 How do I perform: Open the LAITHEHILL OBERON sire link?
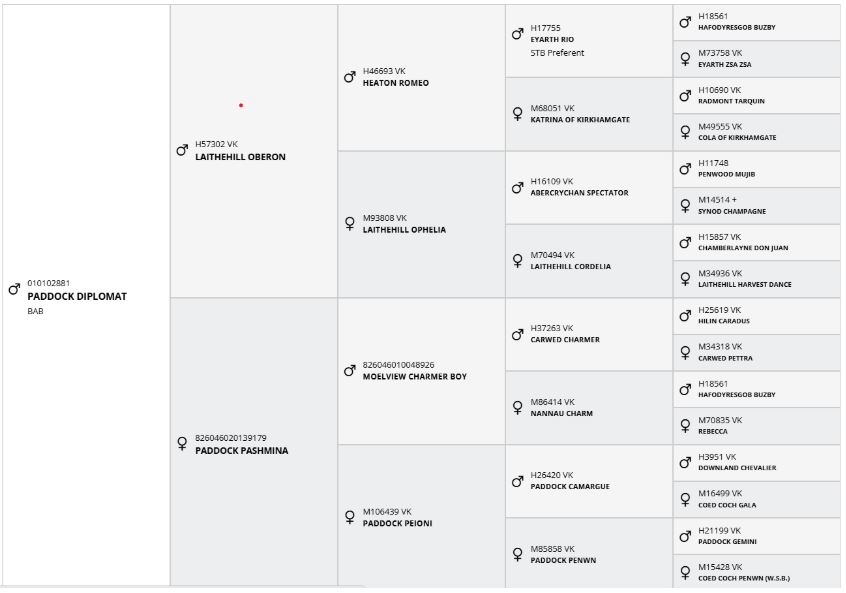point(240,157)
